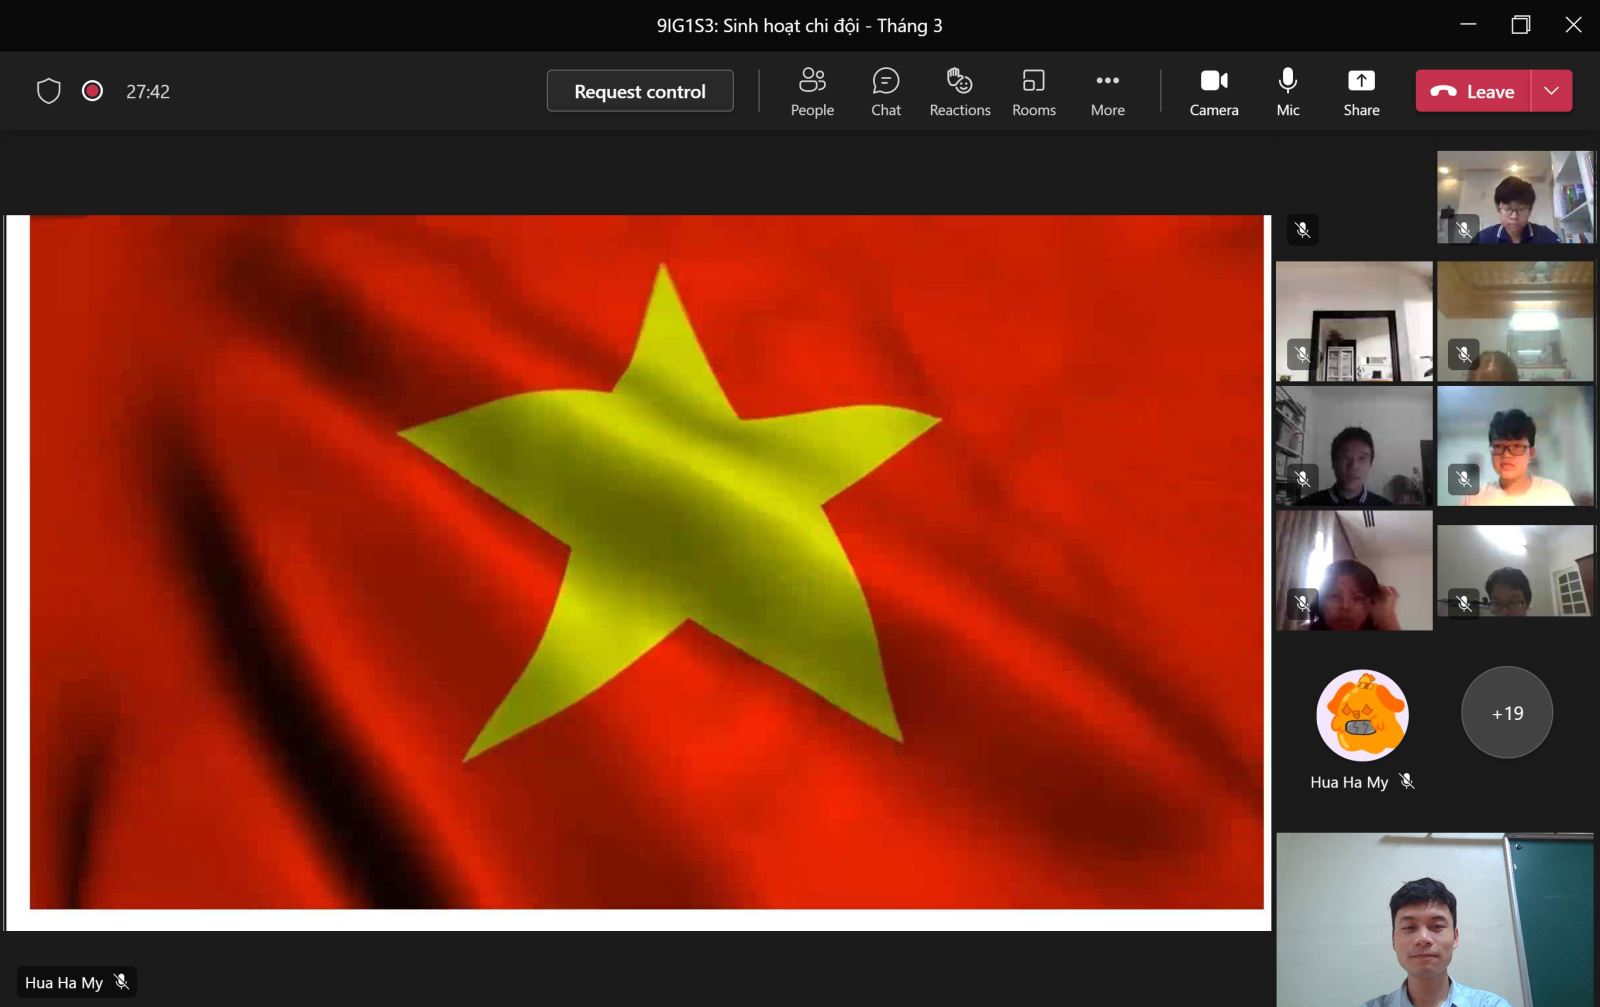Select video tile showing ceiling light
The width and height of the screenshot is (1600, 1007).
(x=1515, y=321)
